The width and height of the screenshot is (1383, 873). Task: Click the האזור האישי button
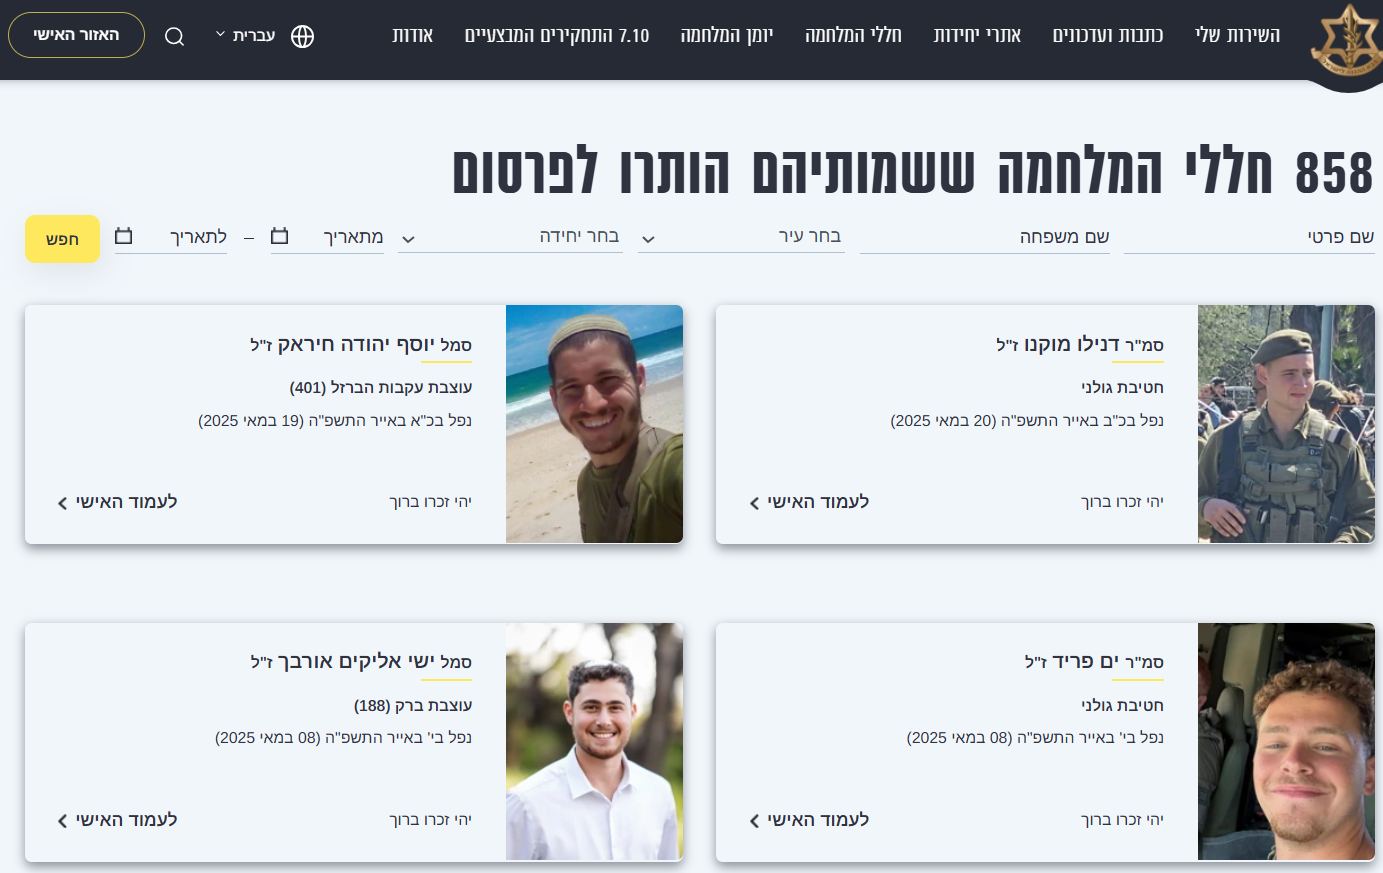click(76, 35)
